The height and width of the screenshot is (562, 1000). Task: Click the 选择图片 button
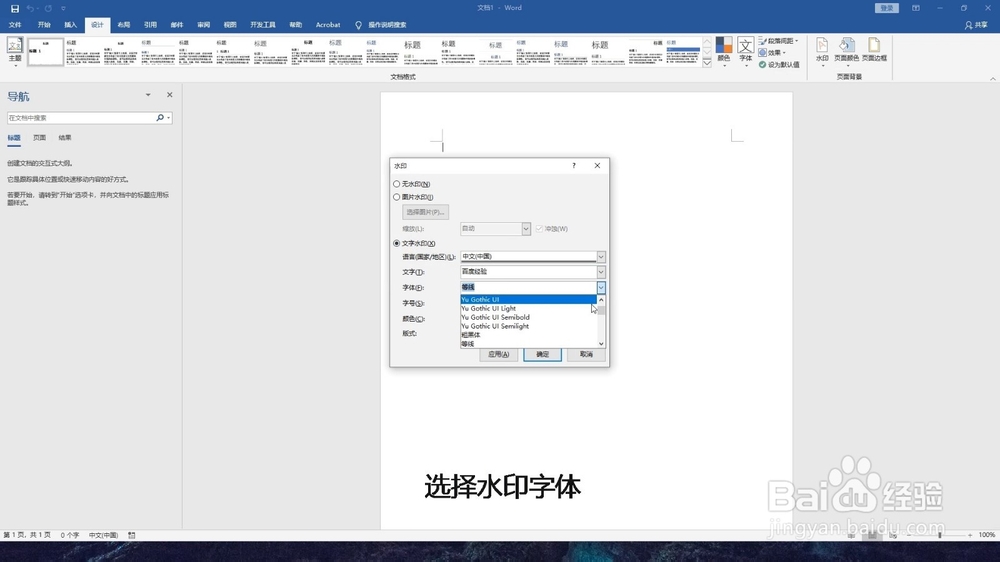425,212
